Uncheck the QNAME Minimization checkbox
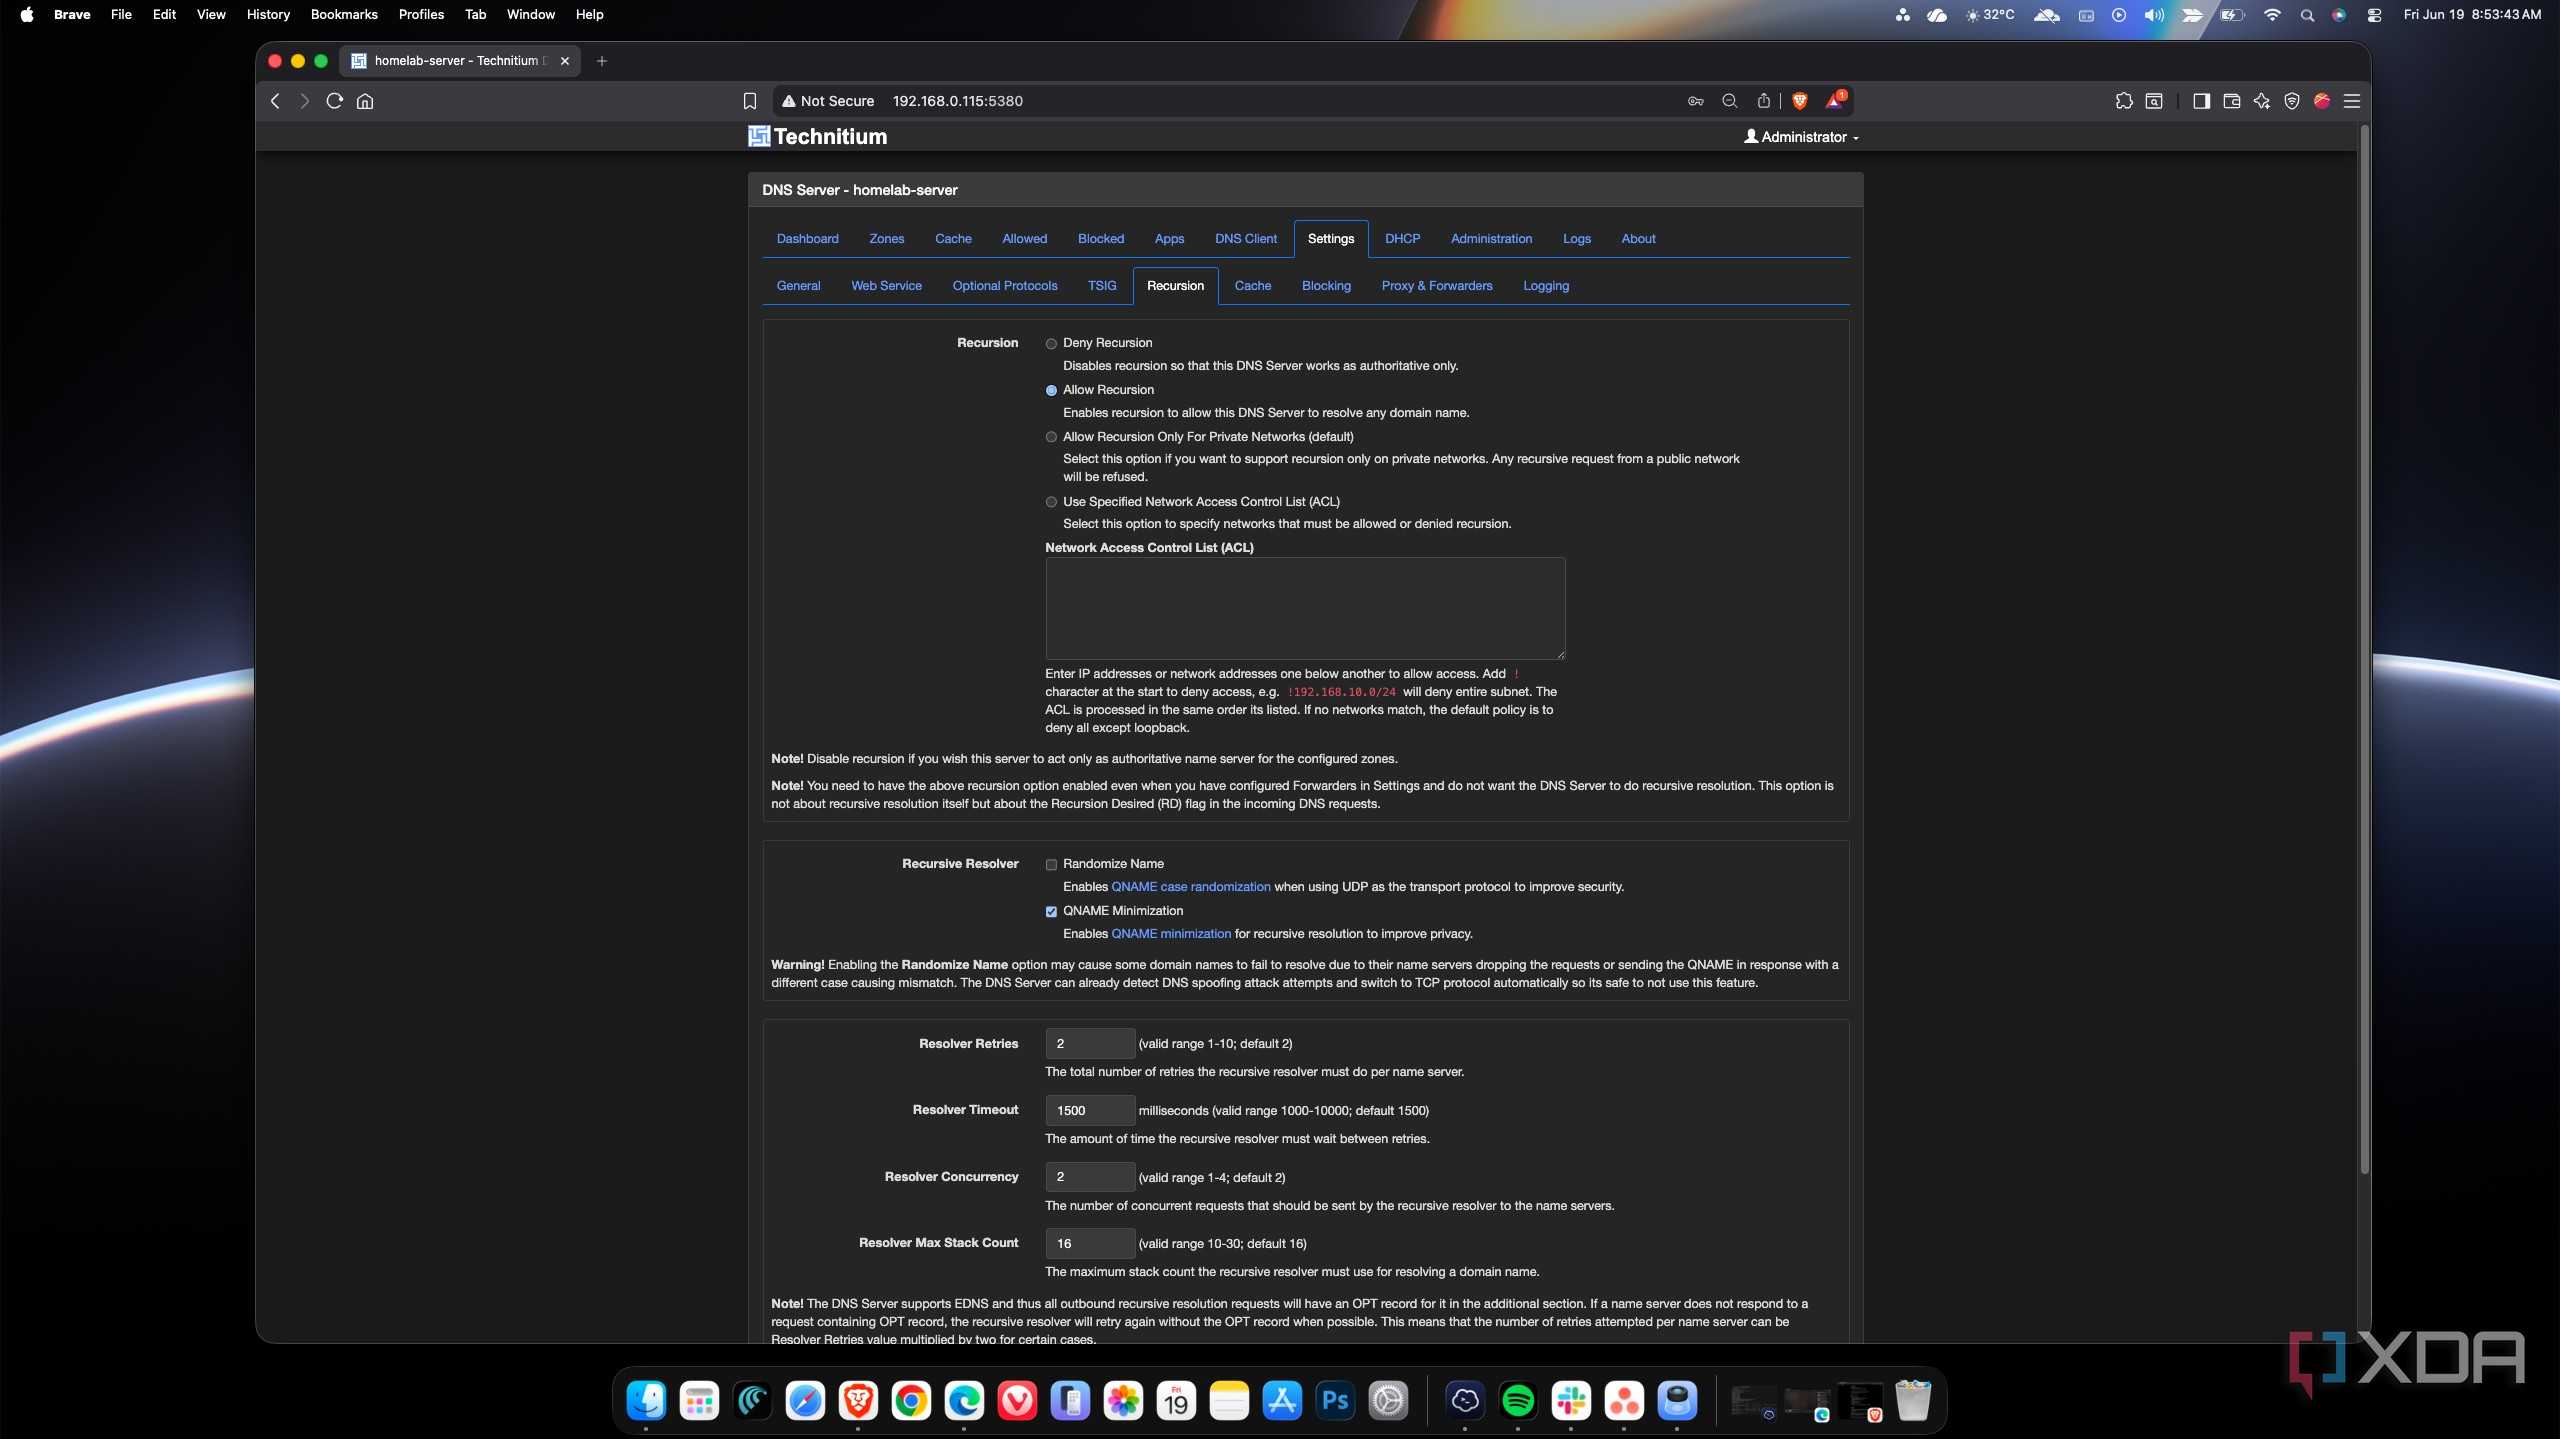The image size is (2560, 1439). pyautogui.click(x=1051, y=912)
